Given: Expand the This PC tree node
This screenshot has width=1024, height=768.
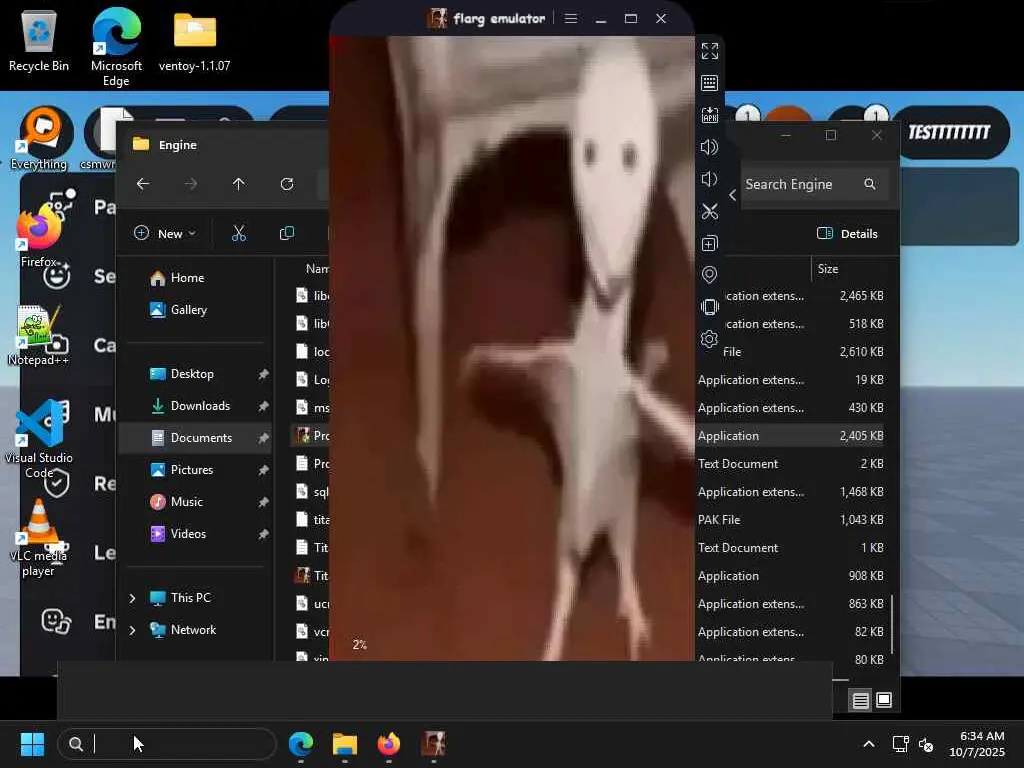Looking at the screenshot, I should pos(132,598).
